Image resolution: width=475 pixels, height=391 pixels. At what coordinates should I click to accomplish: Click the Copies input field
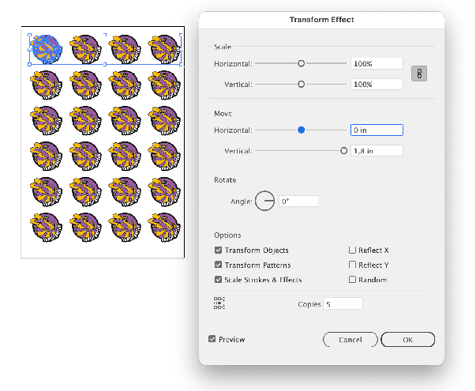343,304
